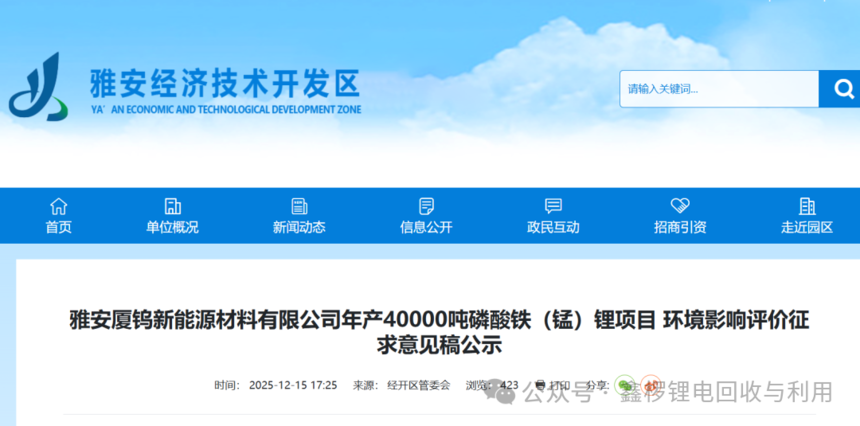Open the 信息公开 navigation item

426,216
